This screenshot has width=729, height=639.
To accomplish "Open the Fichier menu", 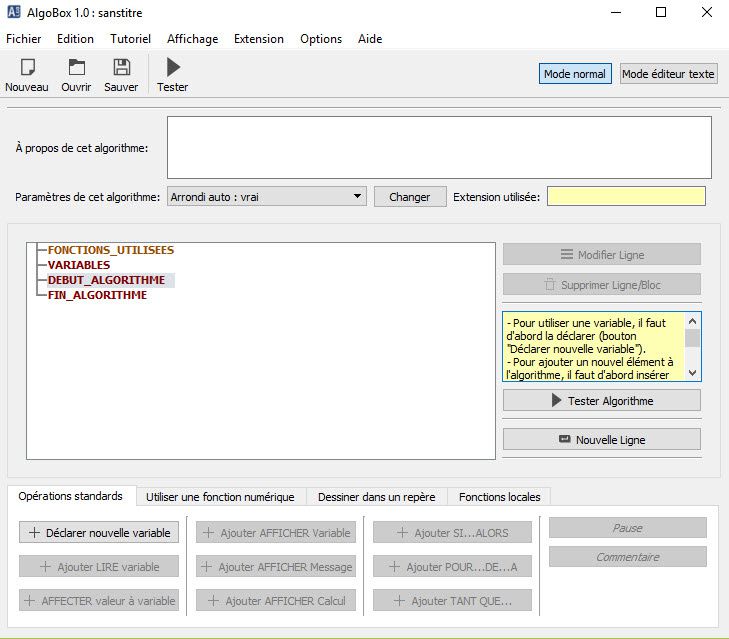I will pos(24,39).
